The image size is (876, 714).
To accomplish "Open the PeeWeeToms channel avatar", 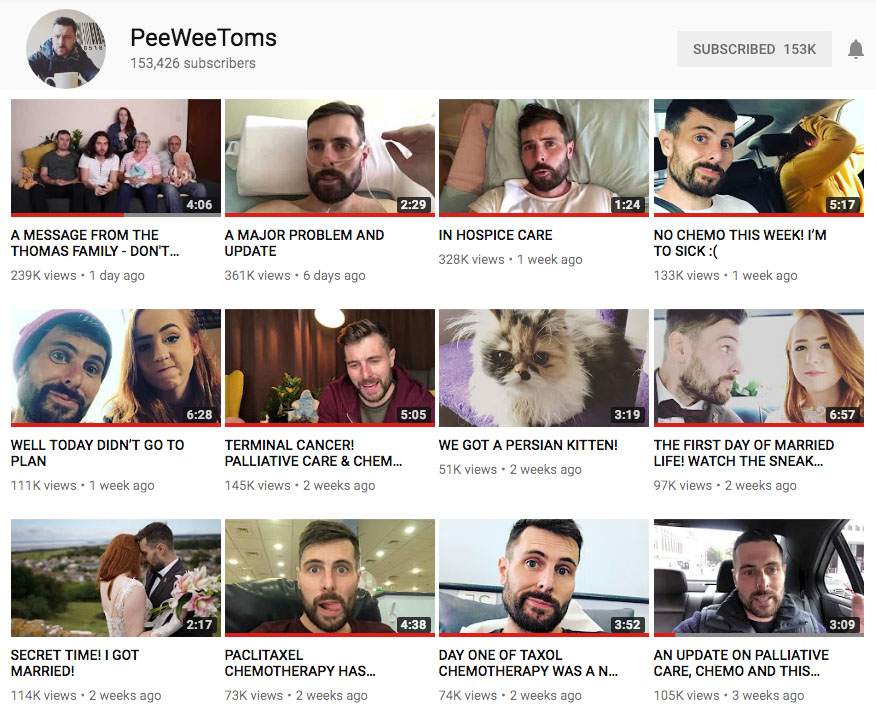I will click(x=65, y=49).
